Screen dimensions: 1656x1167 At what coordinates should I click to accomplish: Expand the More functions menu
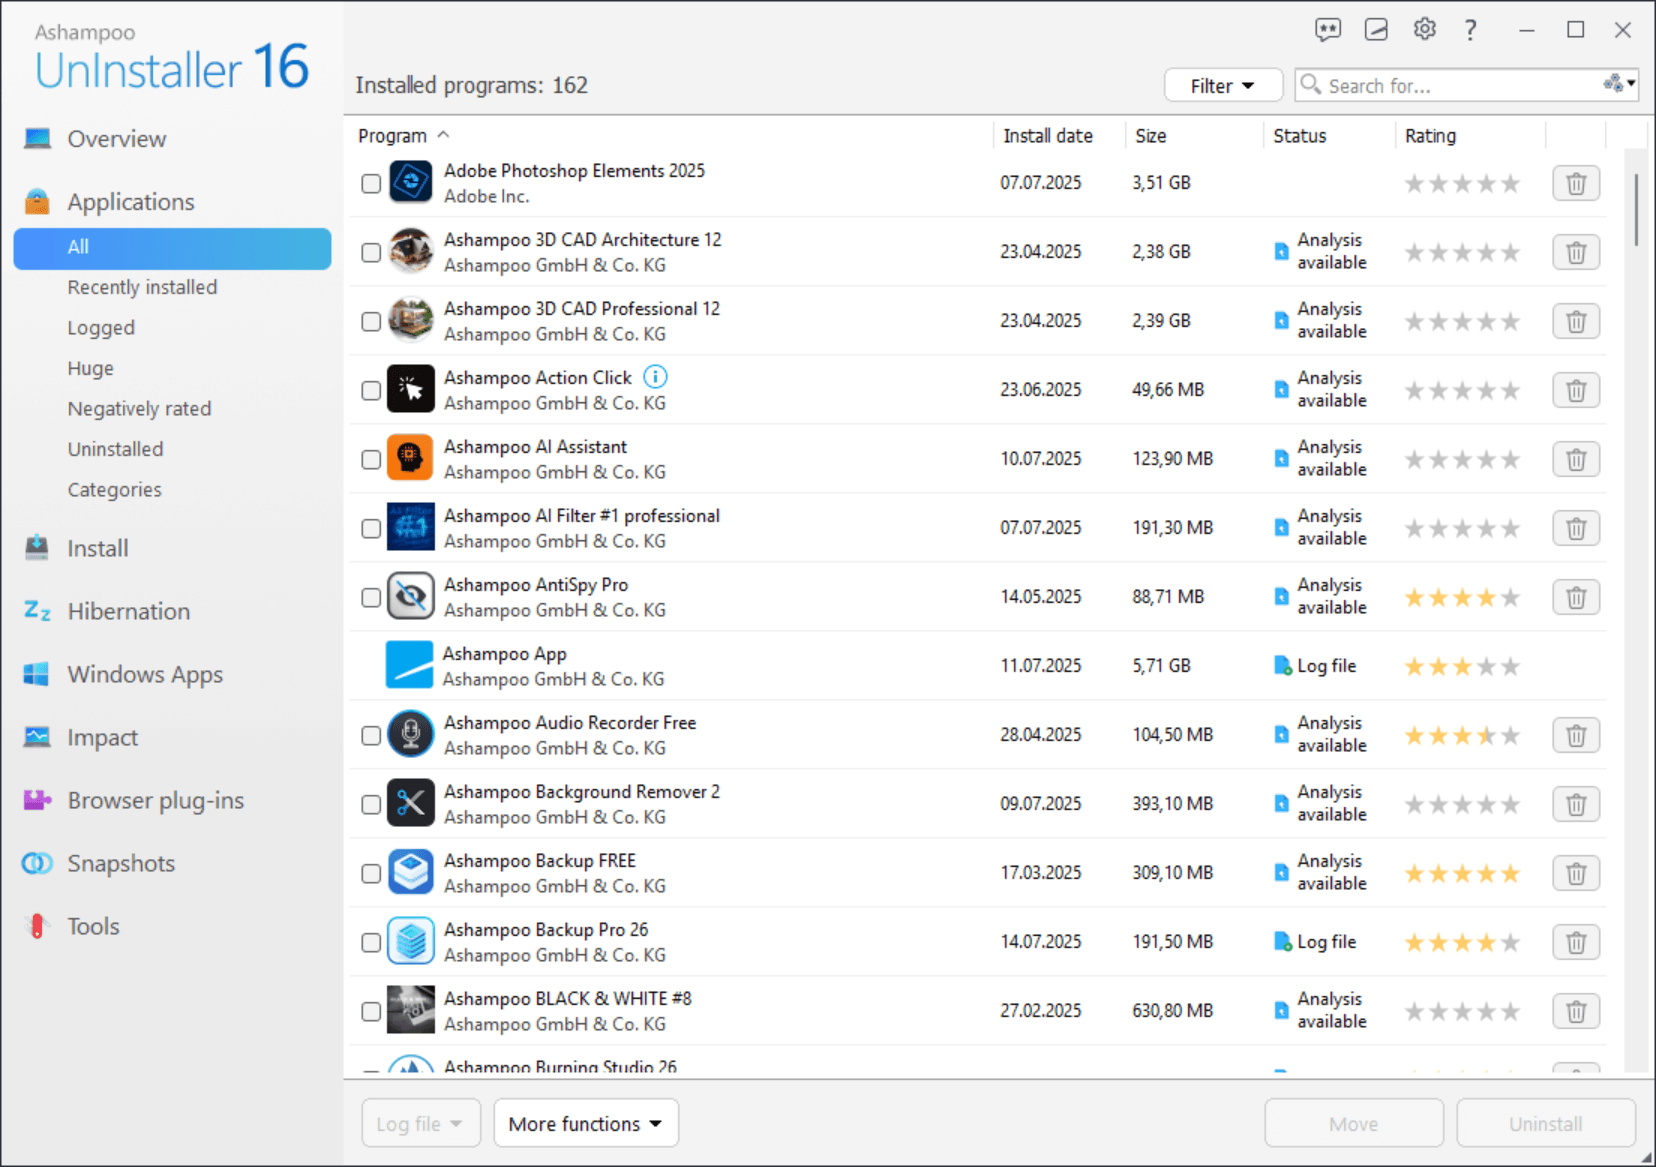[x=585, y=1123]
